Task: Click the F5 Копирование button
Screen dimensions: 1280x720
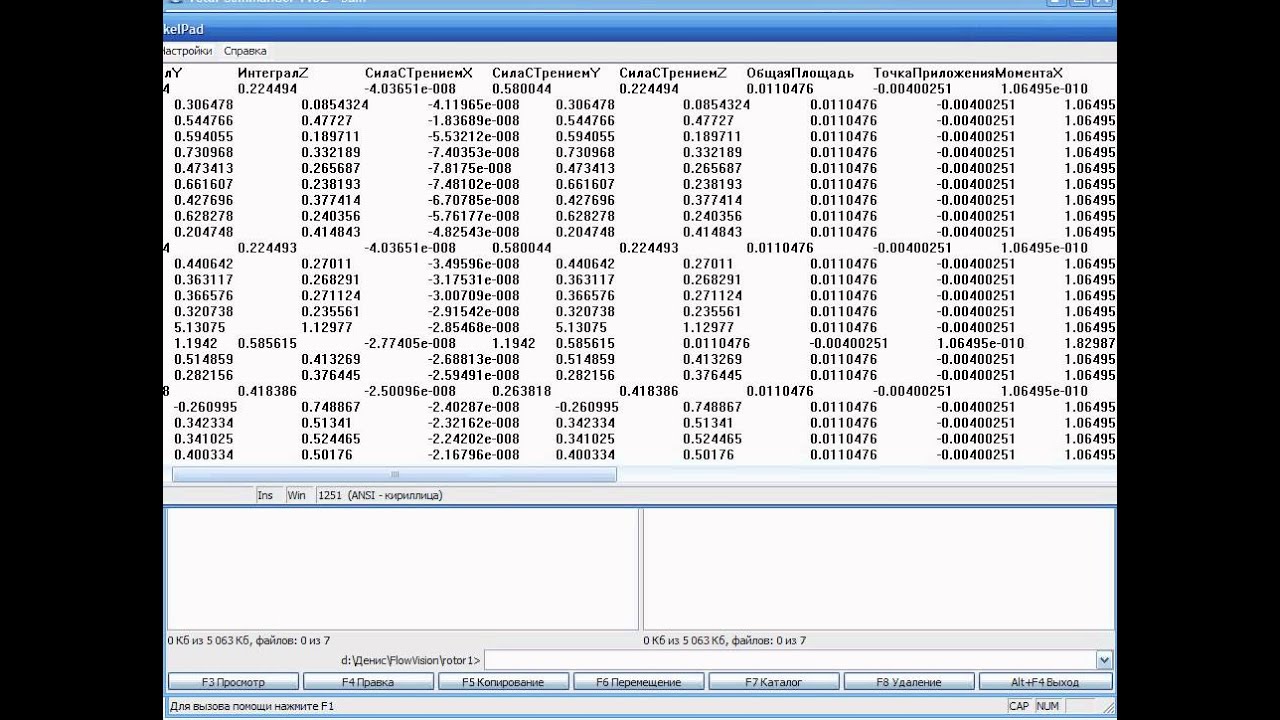Action: tap(503, 682)
